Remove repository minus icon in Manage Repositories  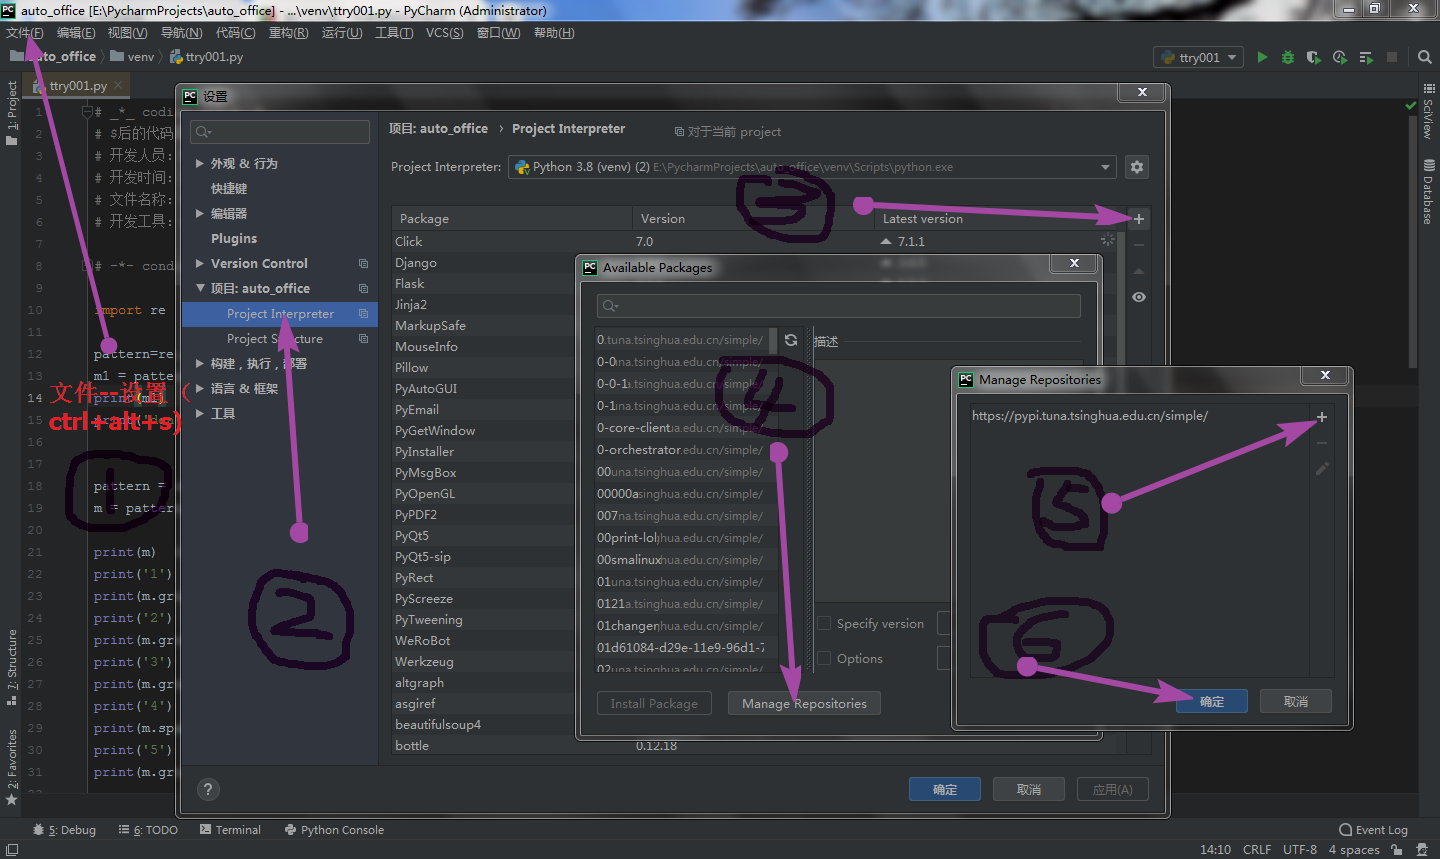click(x=1322, y=443)
